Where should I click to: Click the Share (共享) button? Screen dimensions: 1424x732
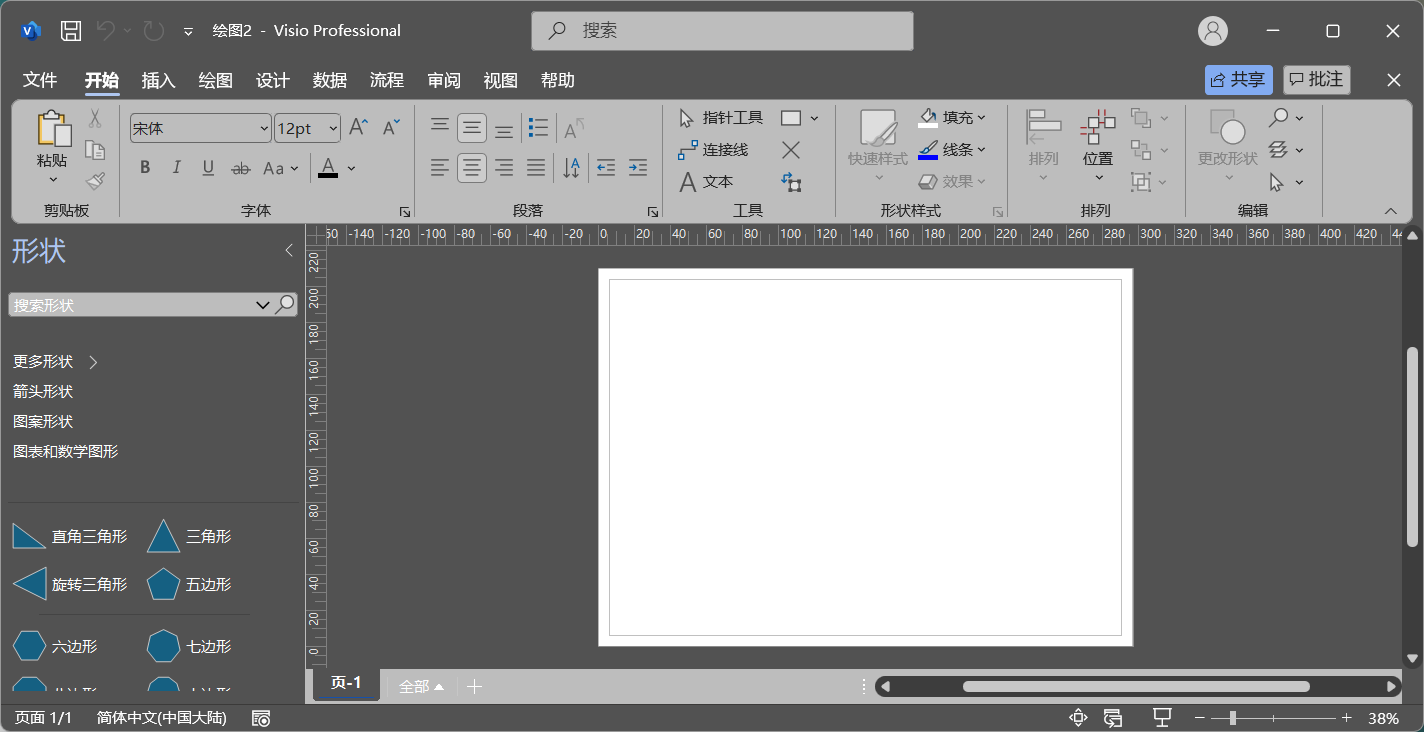1239,80
